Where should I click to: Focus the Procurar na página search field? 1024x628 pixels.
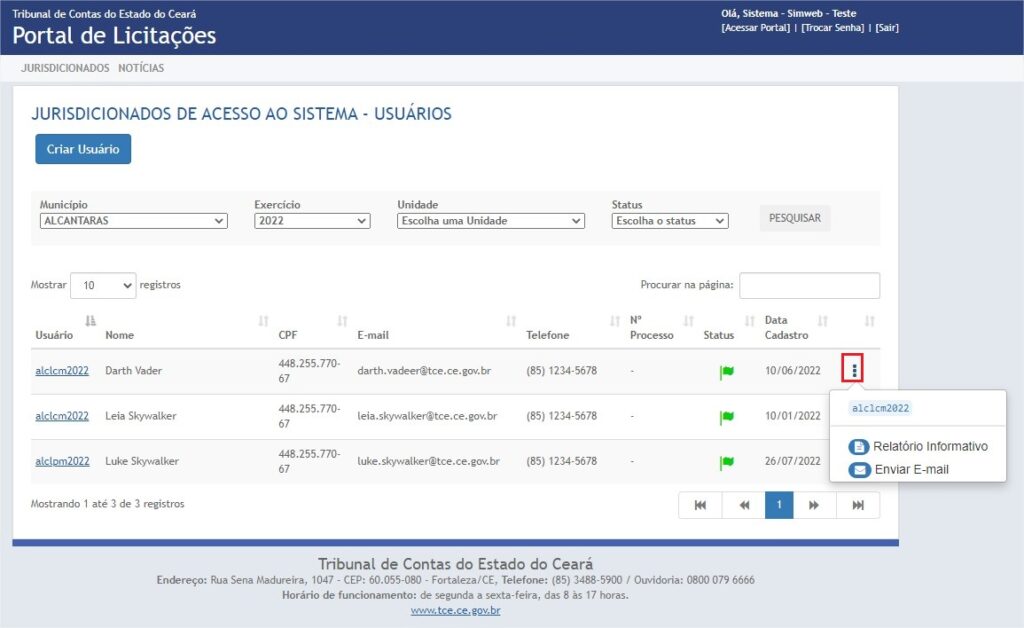point(809,285)
